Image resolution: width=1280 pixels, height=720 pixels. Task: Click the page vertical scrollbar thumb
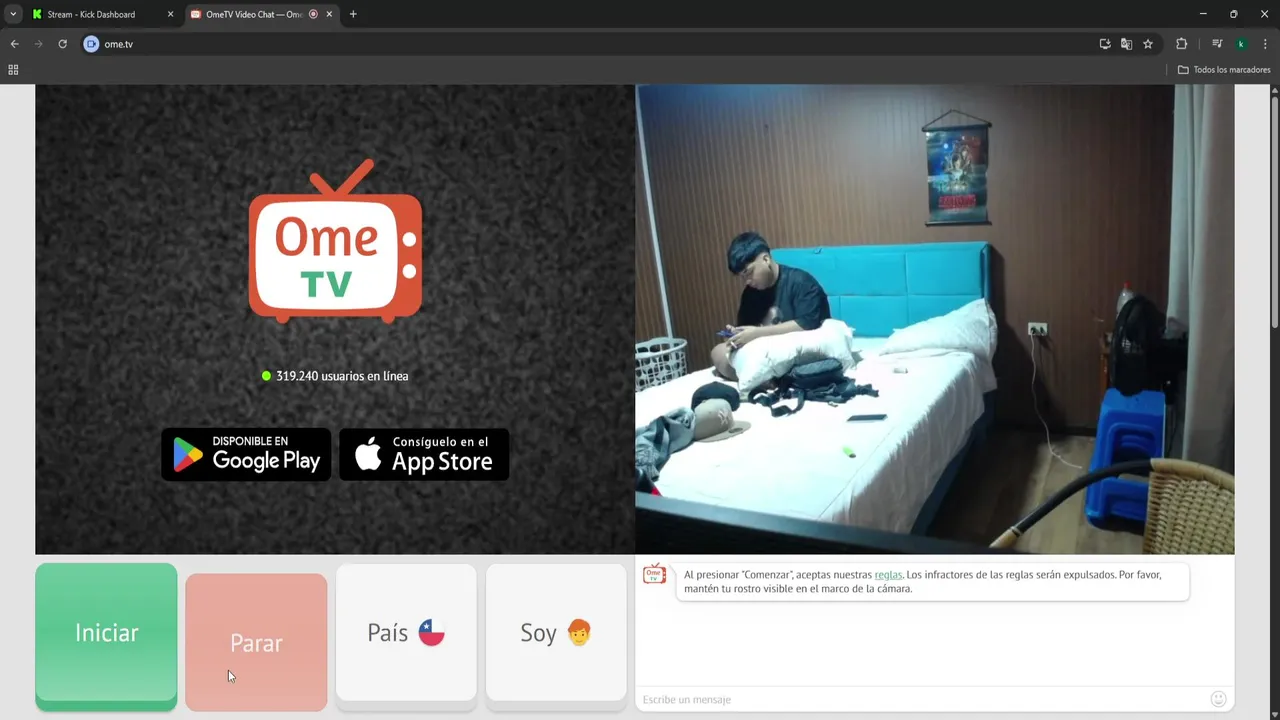[1275, 213]
